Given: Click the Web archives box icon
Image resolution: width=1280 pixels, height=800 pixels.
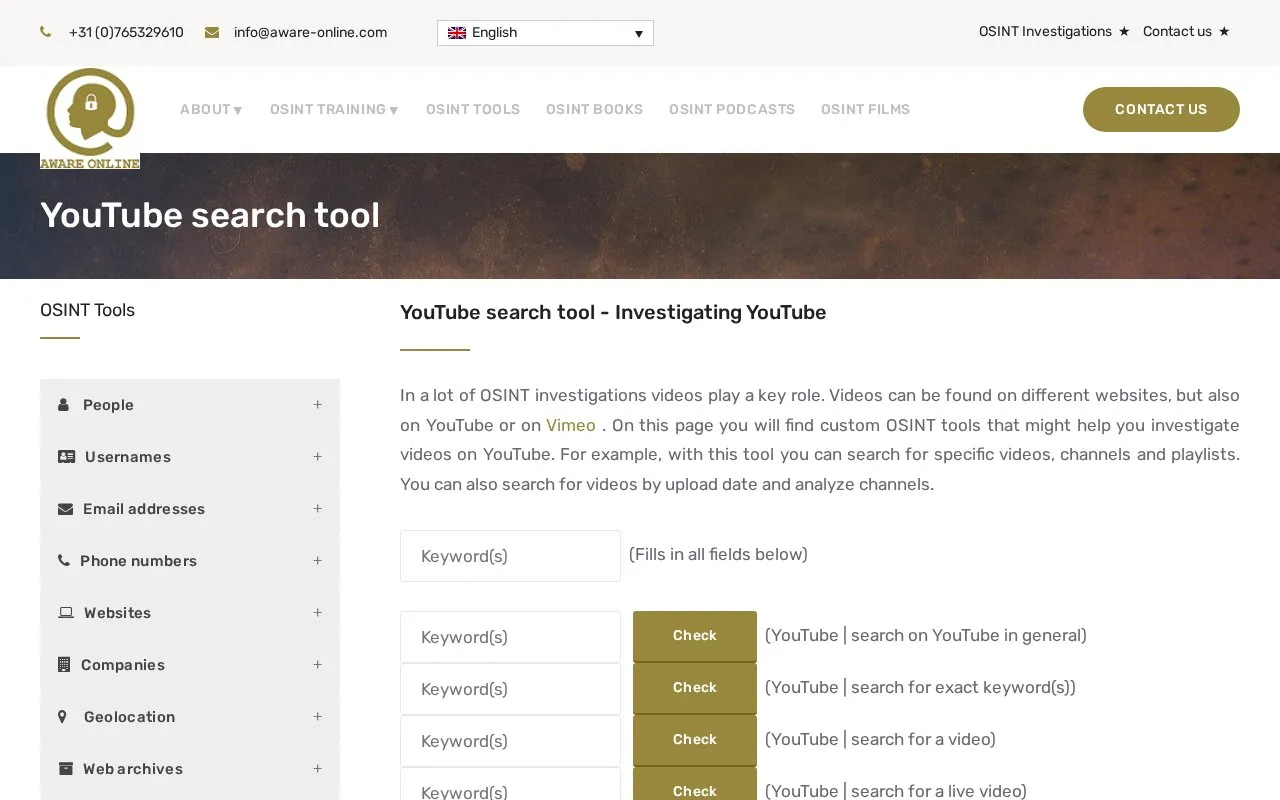Looking at the screenshot, I should (x=66, y=769).
